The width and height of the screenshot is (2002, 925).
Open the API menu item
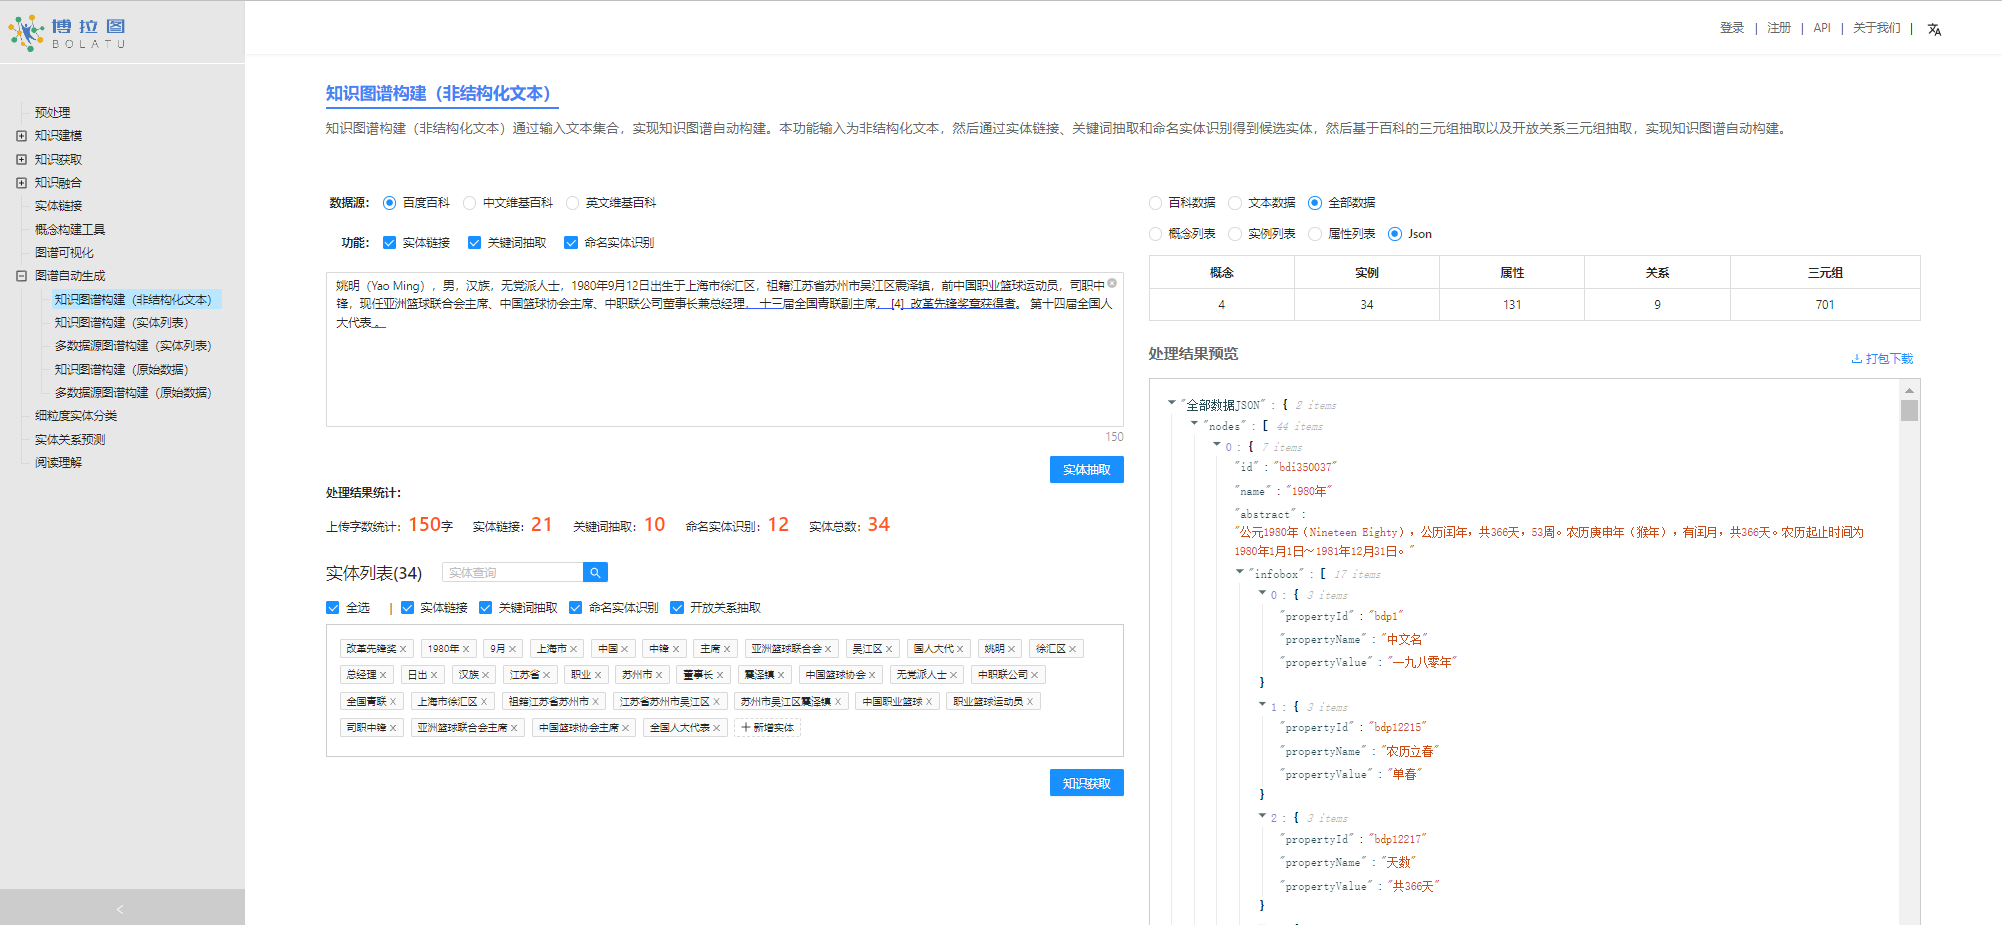pyautogui.click(x=1821, y=28)
